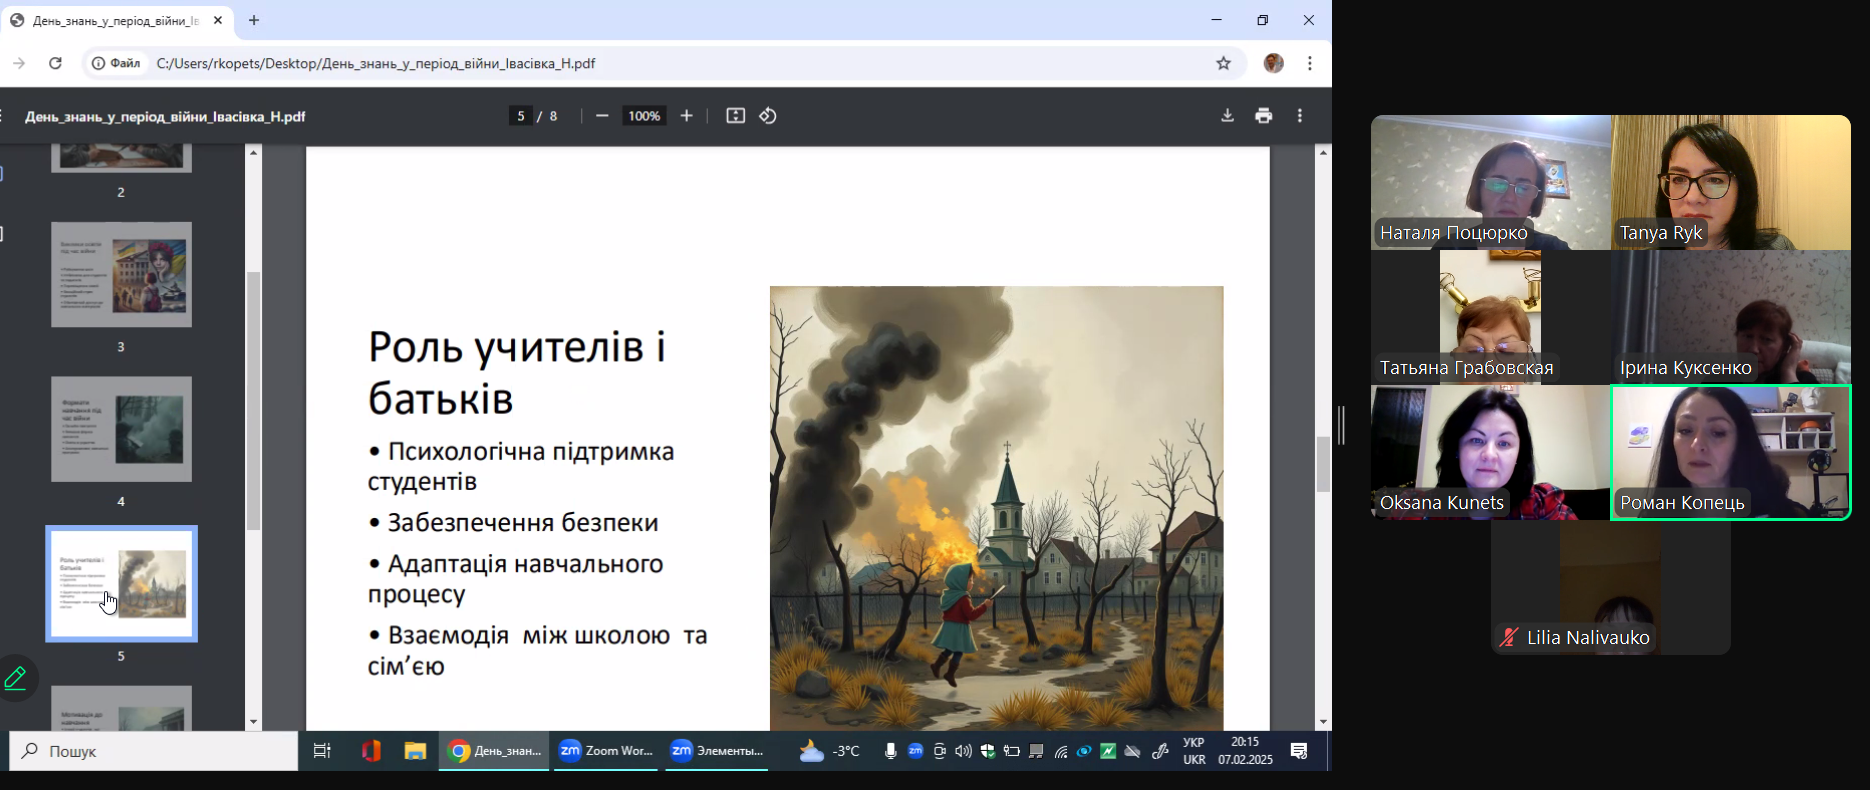Select page 2 thumbnail
This screenshot has height=790, width=1870.
(121, 158)
